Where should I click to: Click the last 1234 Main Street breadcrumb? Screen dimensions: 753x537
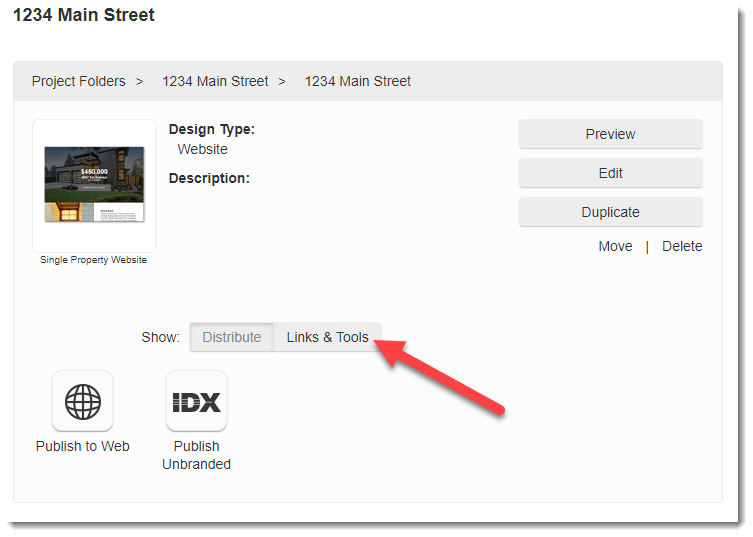(358, 81)
